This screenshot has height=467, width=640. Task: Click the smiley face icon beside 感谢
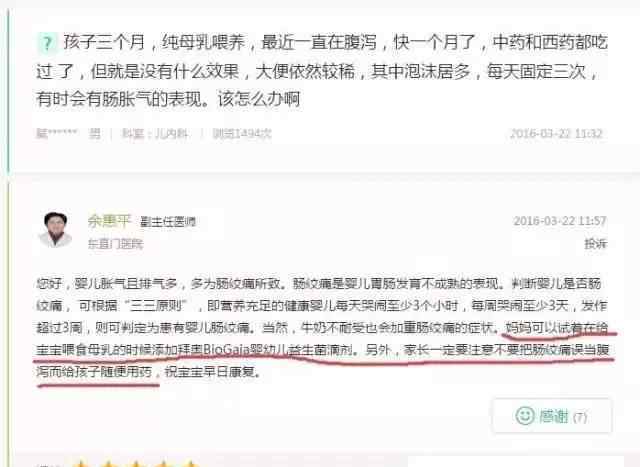525,416
